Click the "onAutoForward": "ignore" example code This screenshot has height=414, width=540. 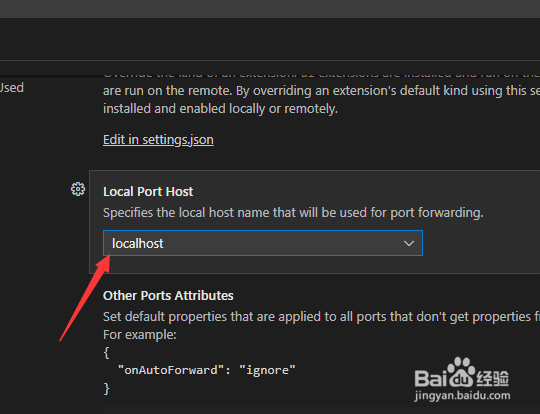(207, 370)
